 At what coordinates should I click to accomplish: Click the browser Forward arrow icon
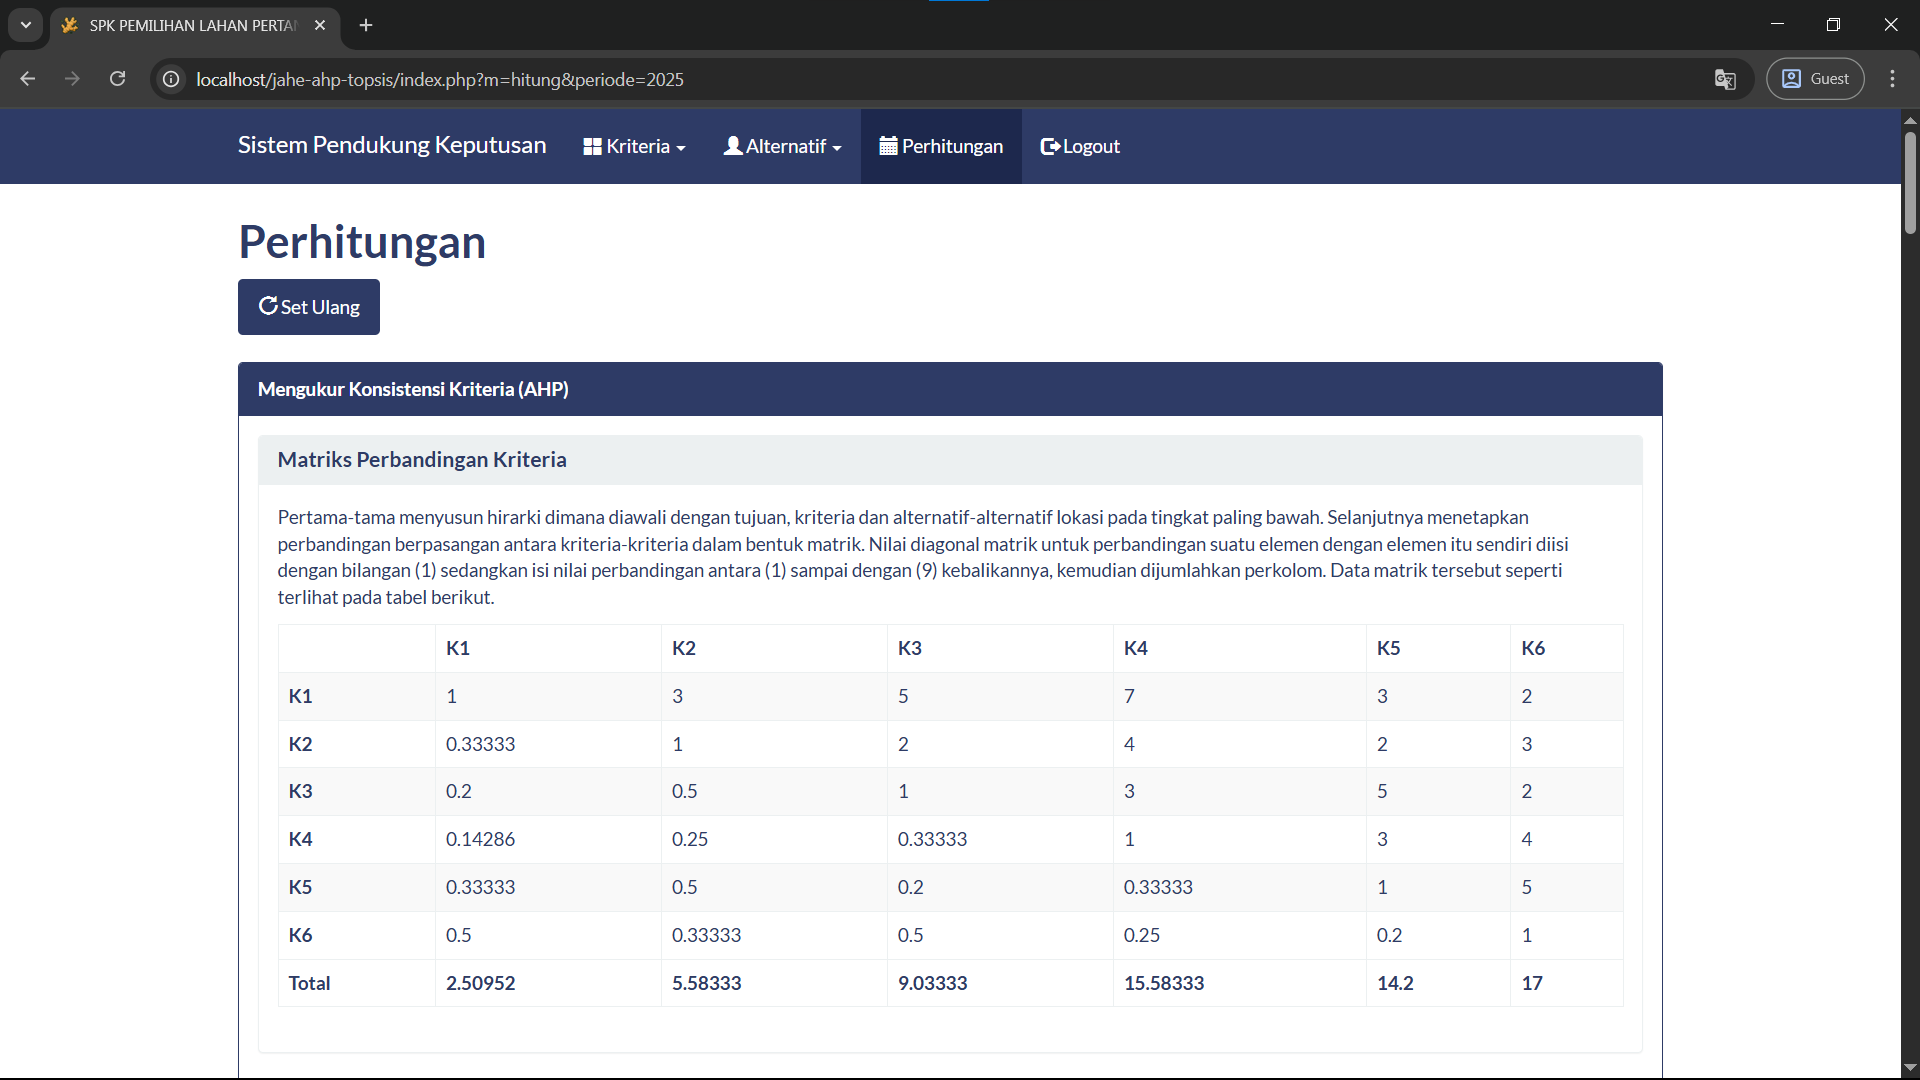72,79
